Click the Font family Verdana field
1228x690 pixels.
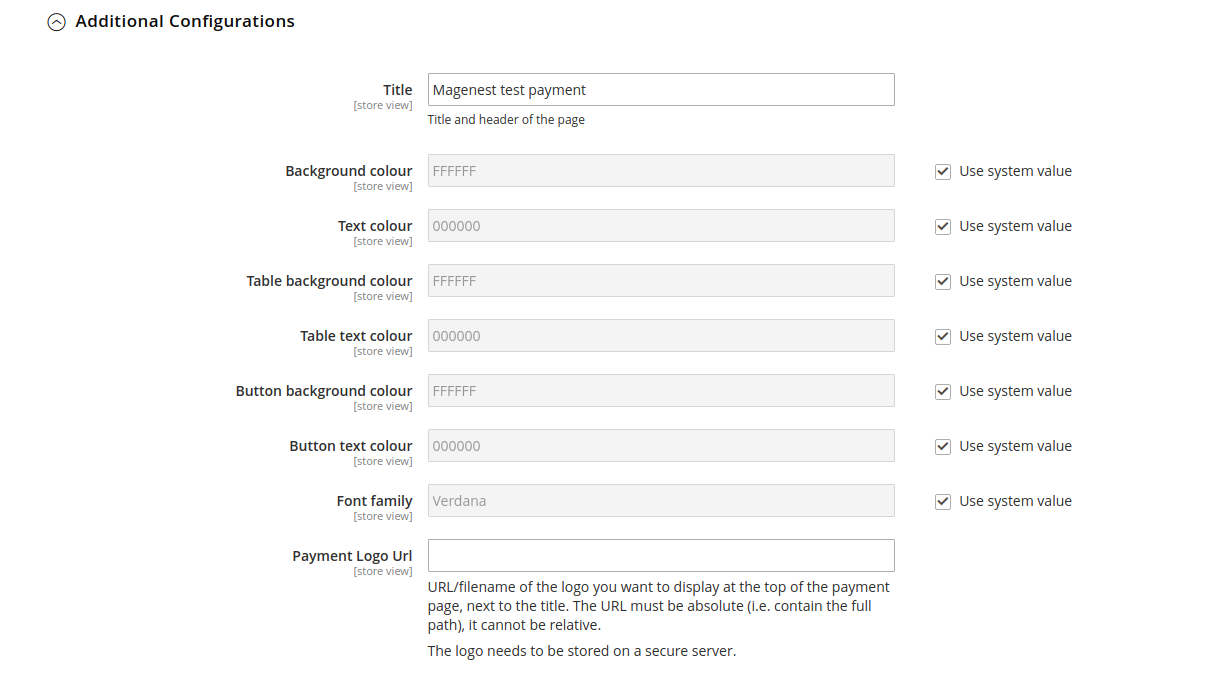[x=660, y=501]
